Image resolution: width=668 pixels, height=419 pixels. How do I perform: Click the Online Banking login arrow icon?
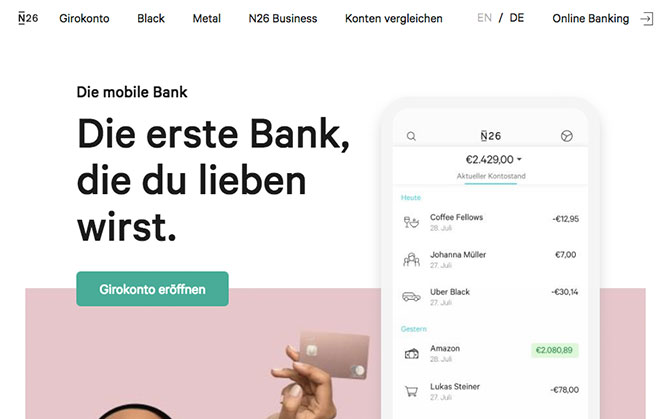click(647, 19)
